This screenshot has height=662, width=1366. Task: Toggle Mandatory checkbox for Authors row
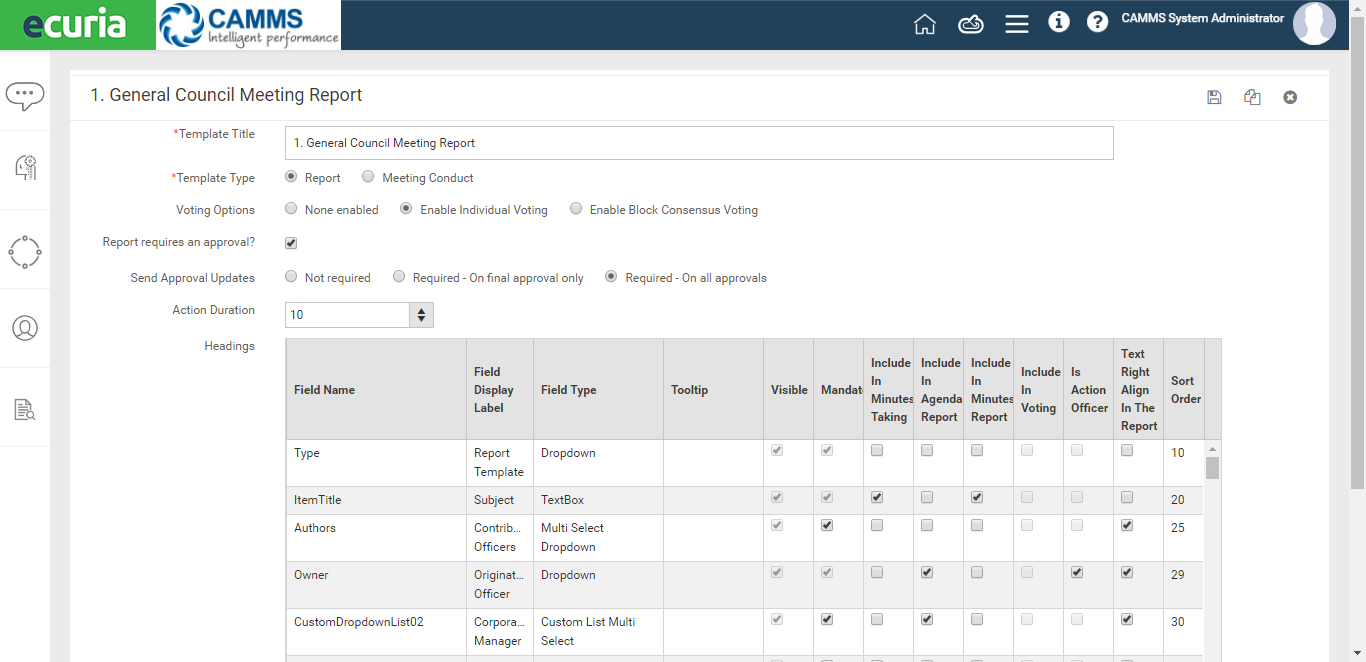point(827,525)
